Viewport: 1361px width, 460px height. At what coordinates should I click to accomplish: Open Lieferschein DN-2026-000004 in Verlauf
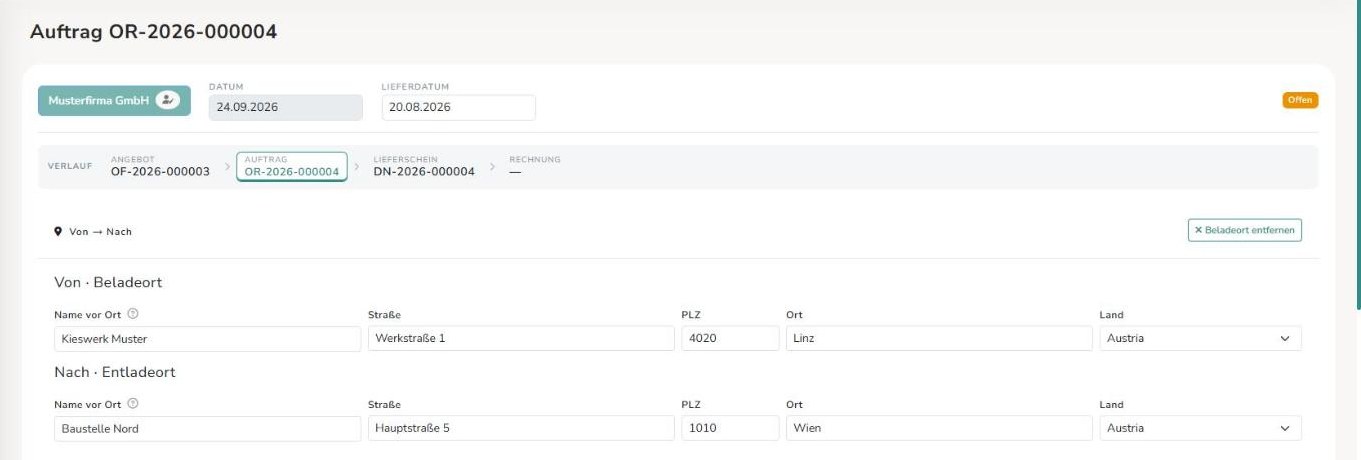pos(424,166)
